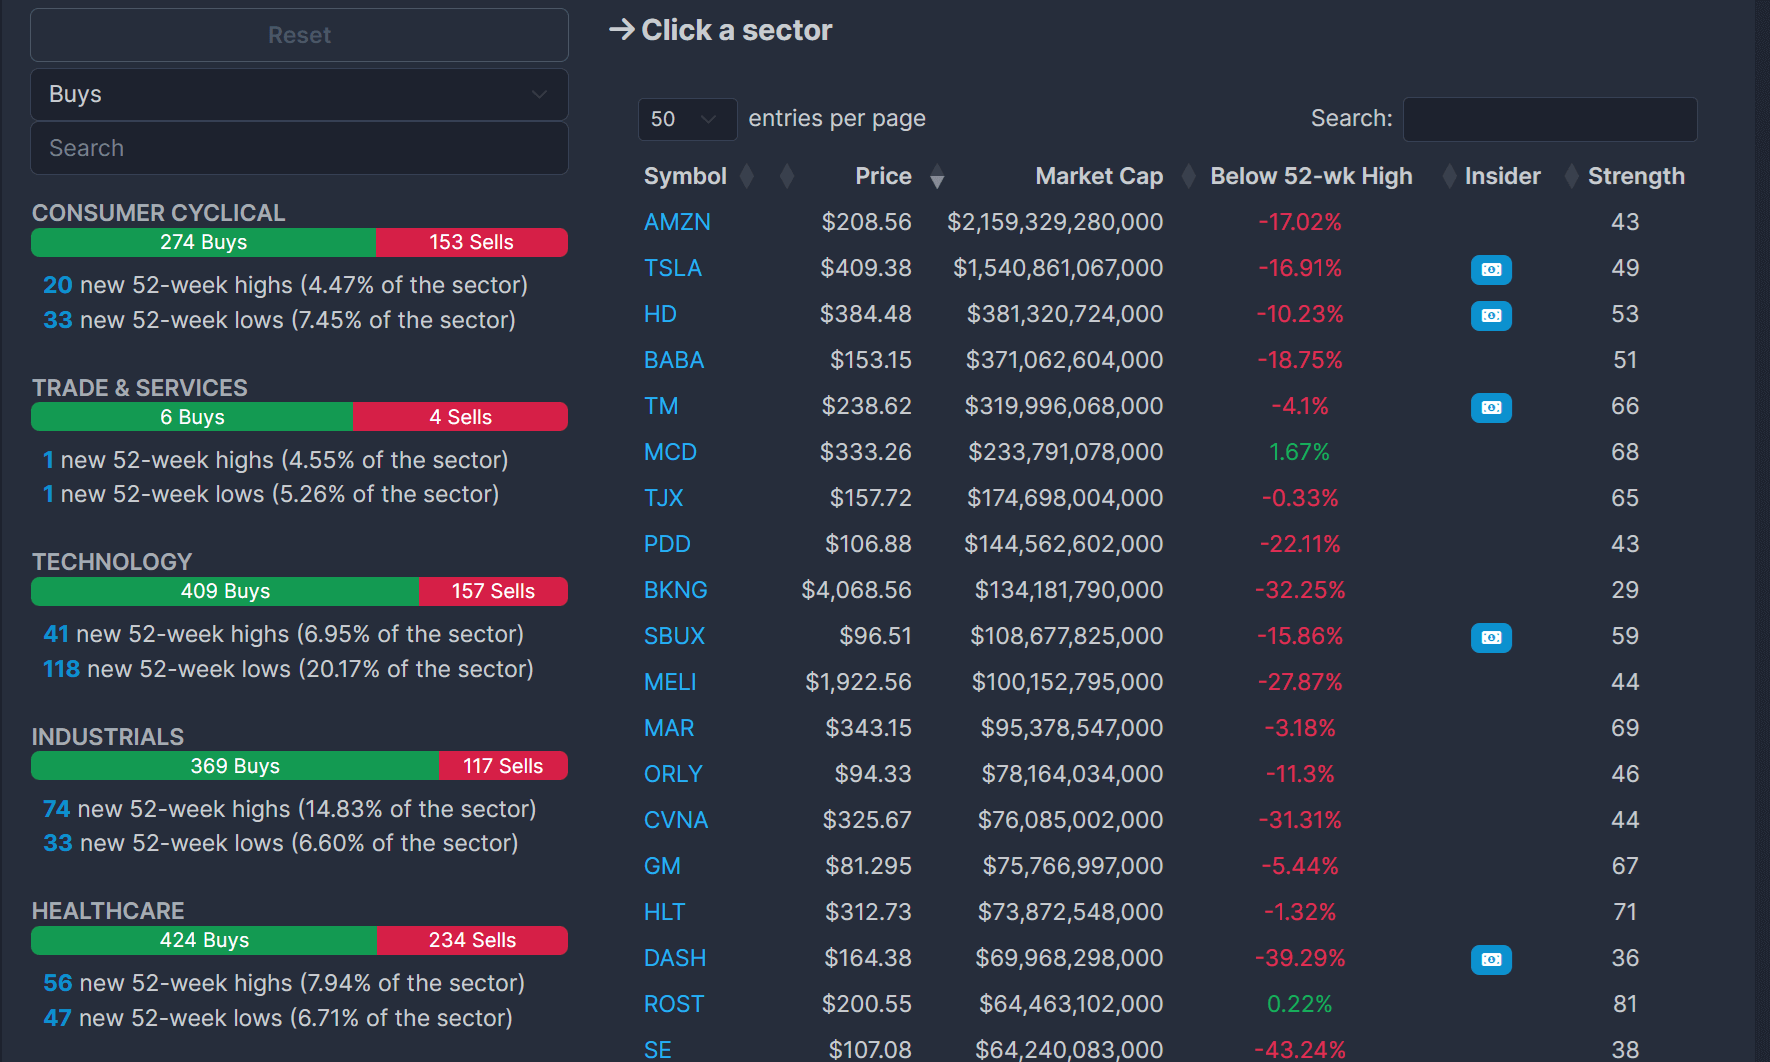Click the 56 new 52-week highs count
Viewport: 1770px width, 1062px height.
pyautogui.click(x=58, y=983)
